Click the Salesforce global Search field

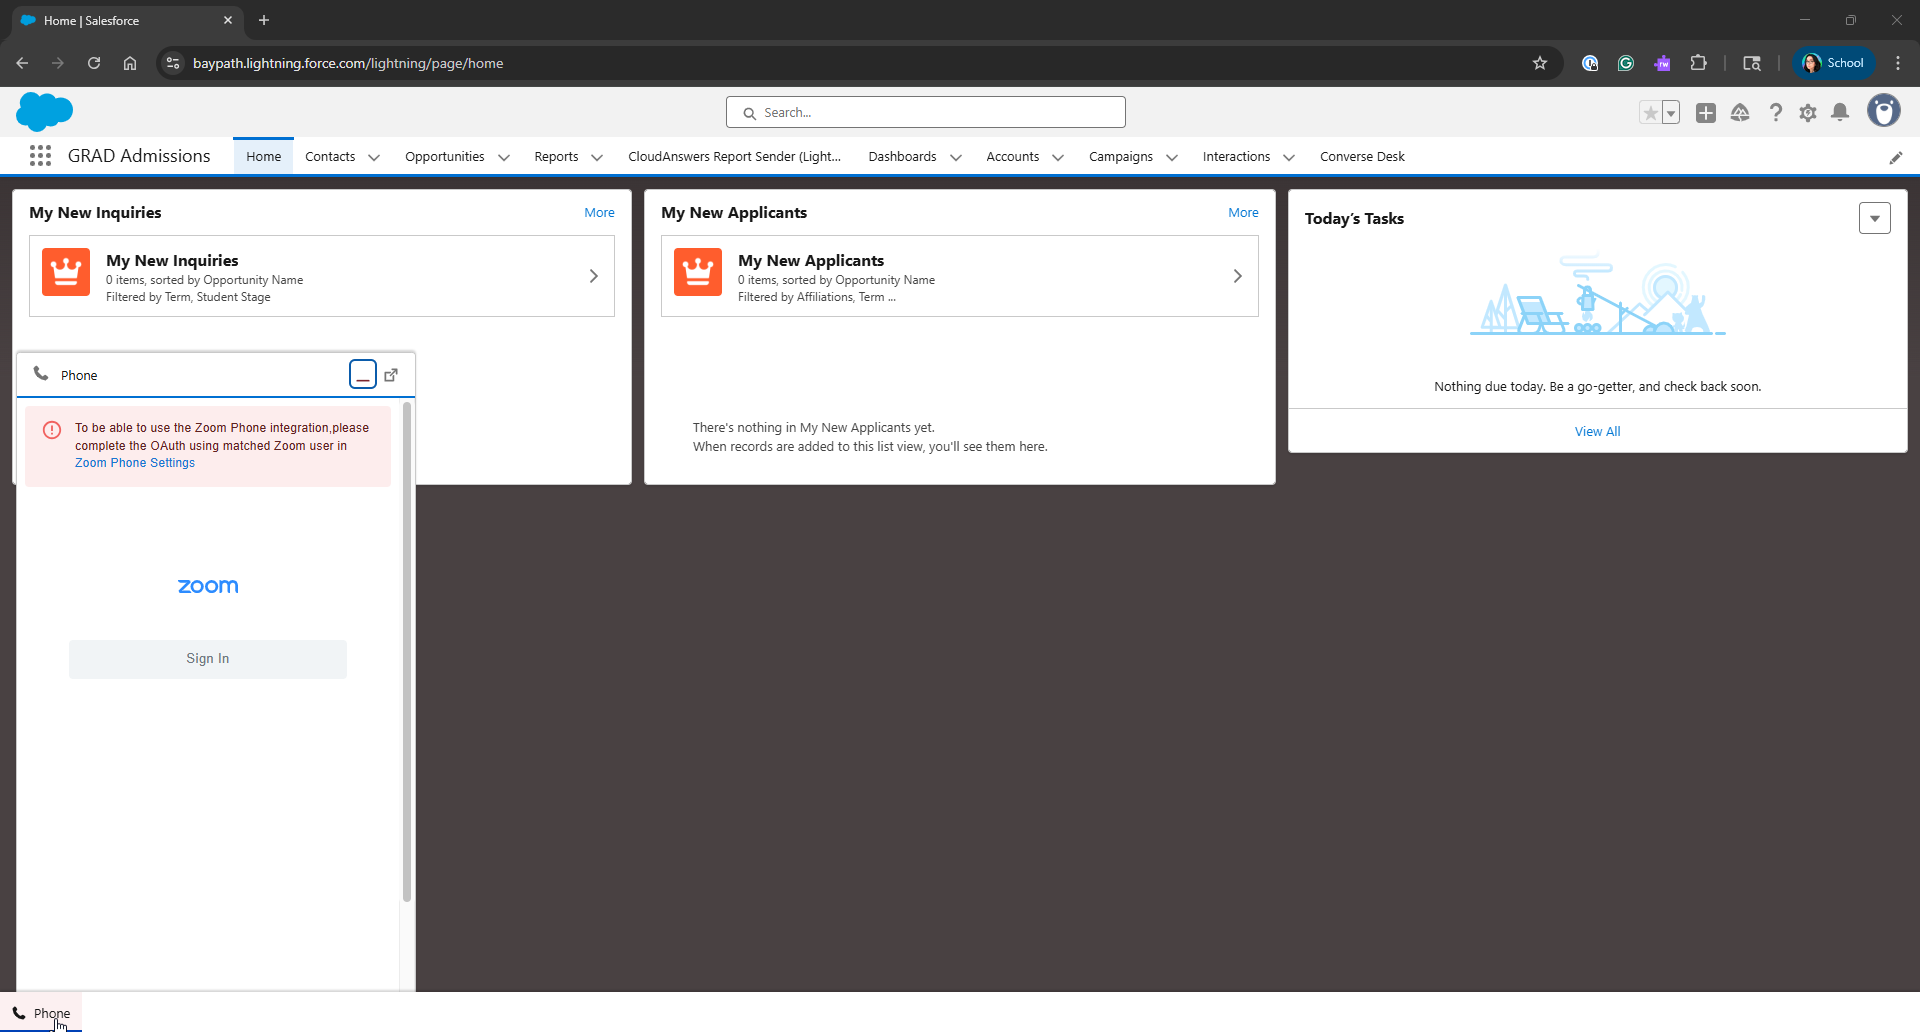pos(926,112)
